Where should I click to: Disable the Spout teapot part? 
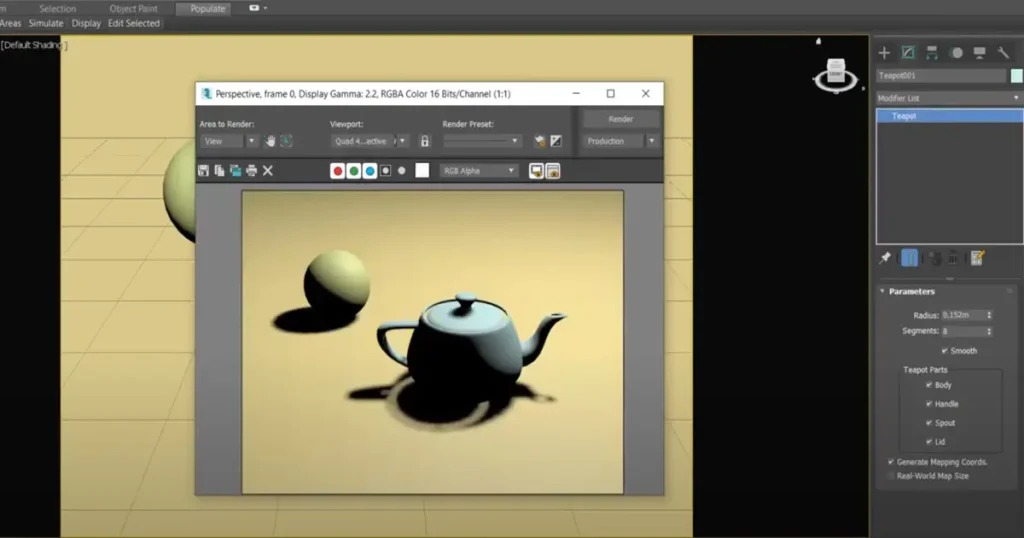click(x=929, y=423)
